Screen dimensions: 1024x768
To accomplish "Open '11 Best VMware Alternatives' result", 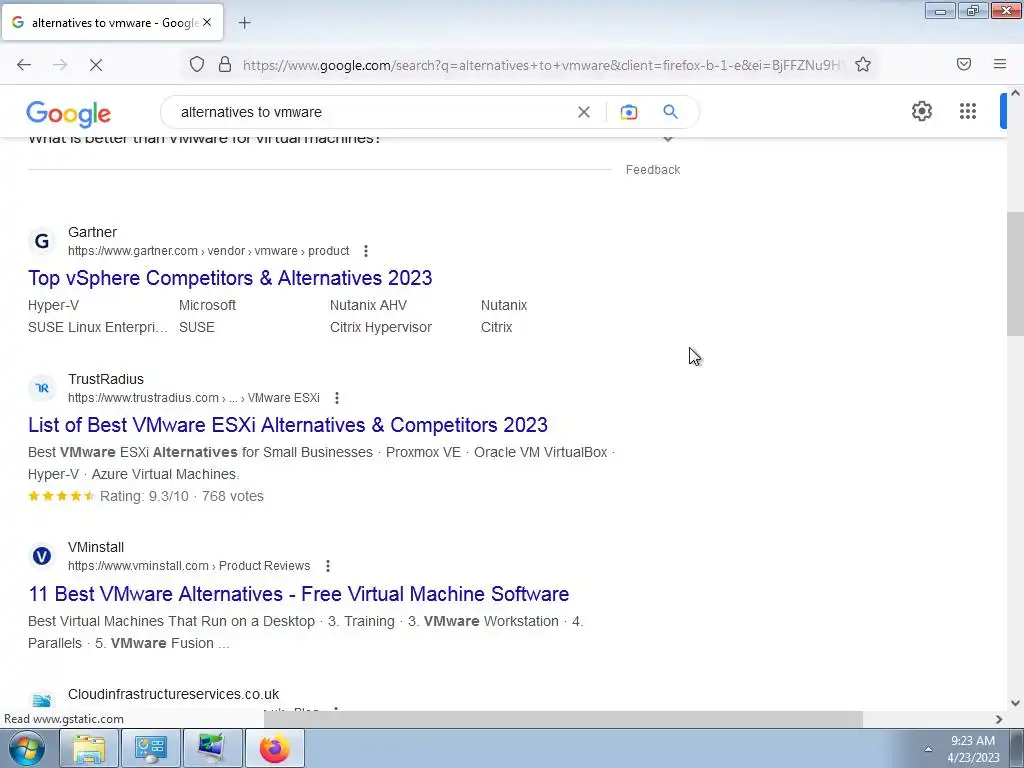I will (x=298, y=594).
